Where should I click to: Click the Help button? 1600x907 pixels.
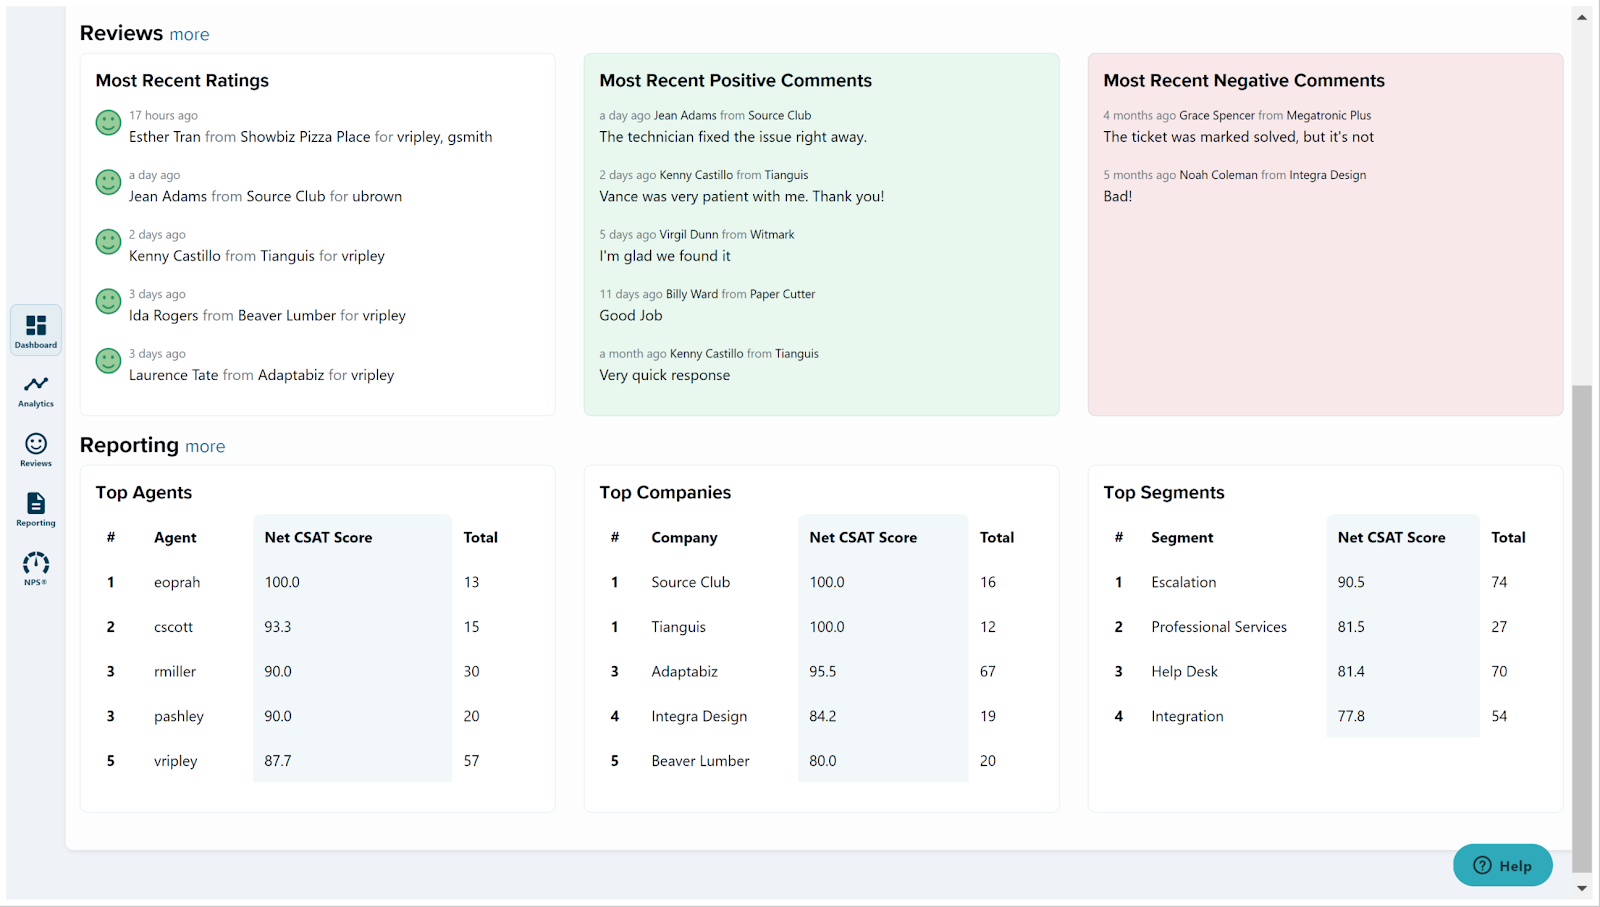1502,865
